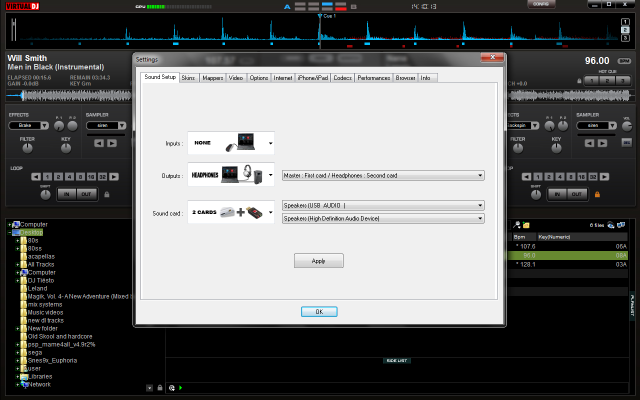This screenshot has height=400, width=640.
Task: Click the Apply button
Action: pos(319,261)
